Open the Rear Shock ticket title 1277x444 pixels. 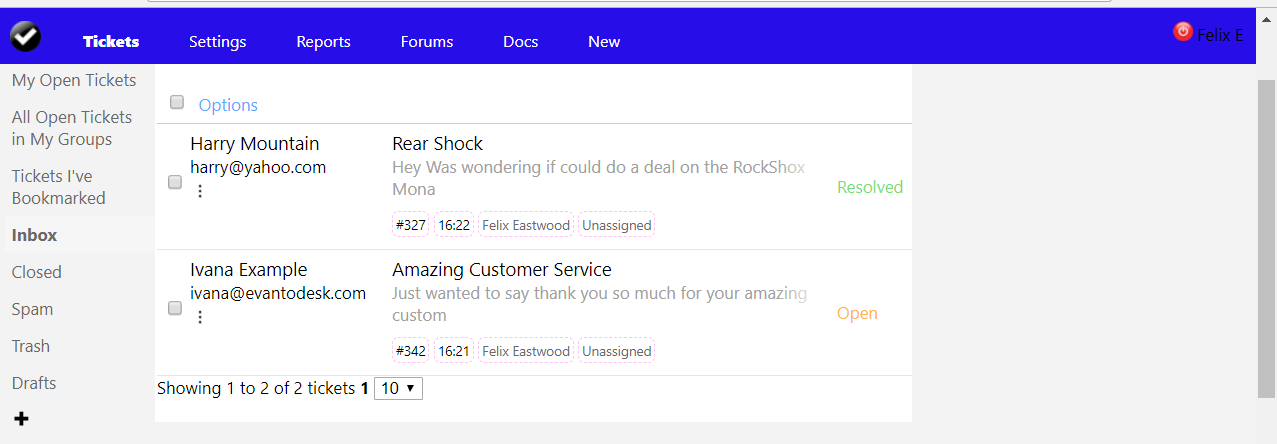(x=438, y=144)
